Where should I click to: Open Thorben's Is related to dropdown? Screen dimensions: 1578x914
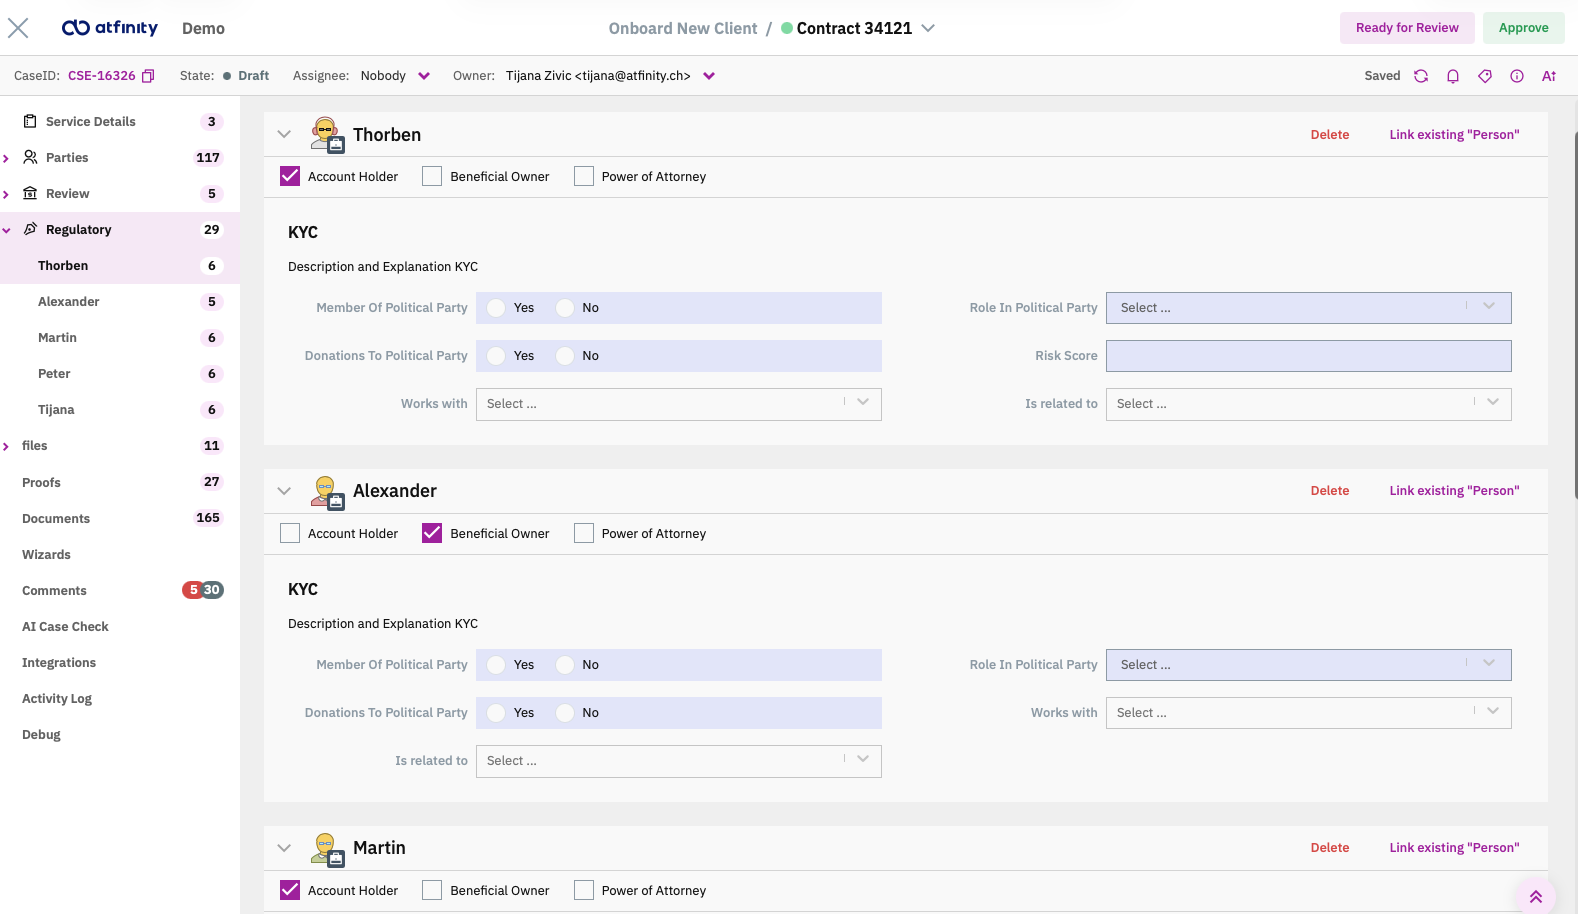[1308, 404]
